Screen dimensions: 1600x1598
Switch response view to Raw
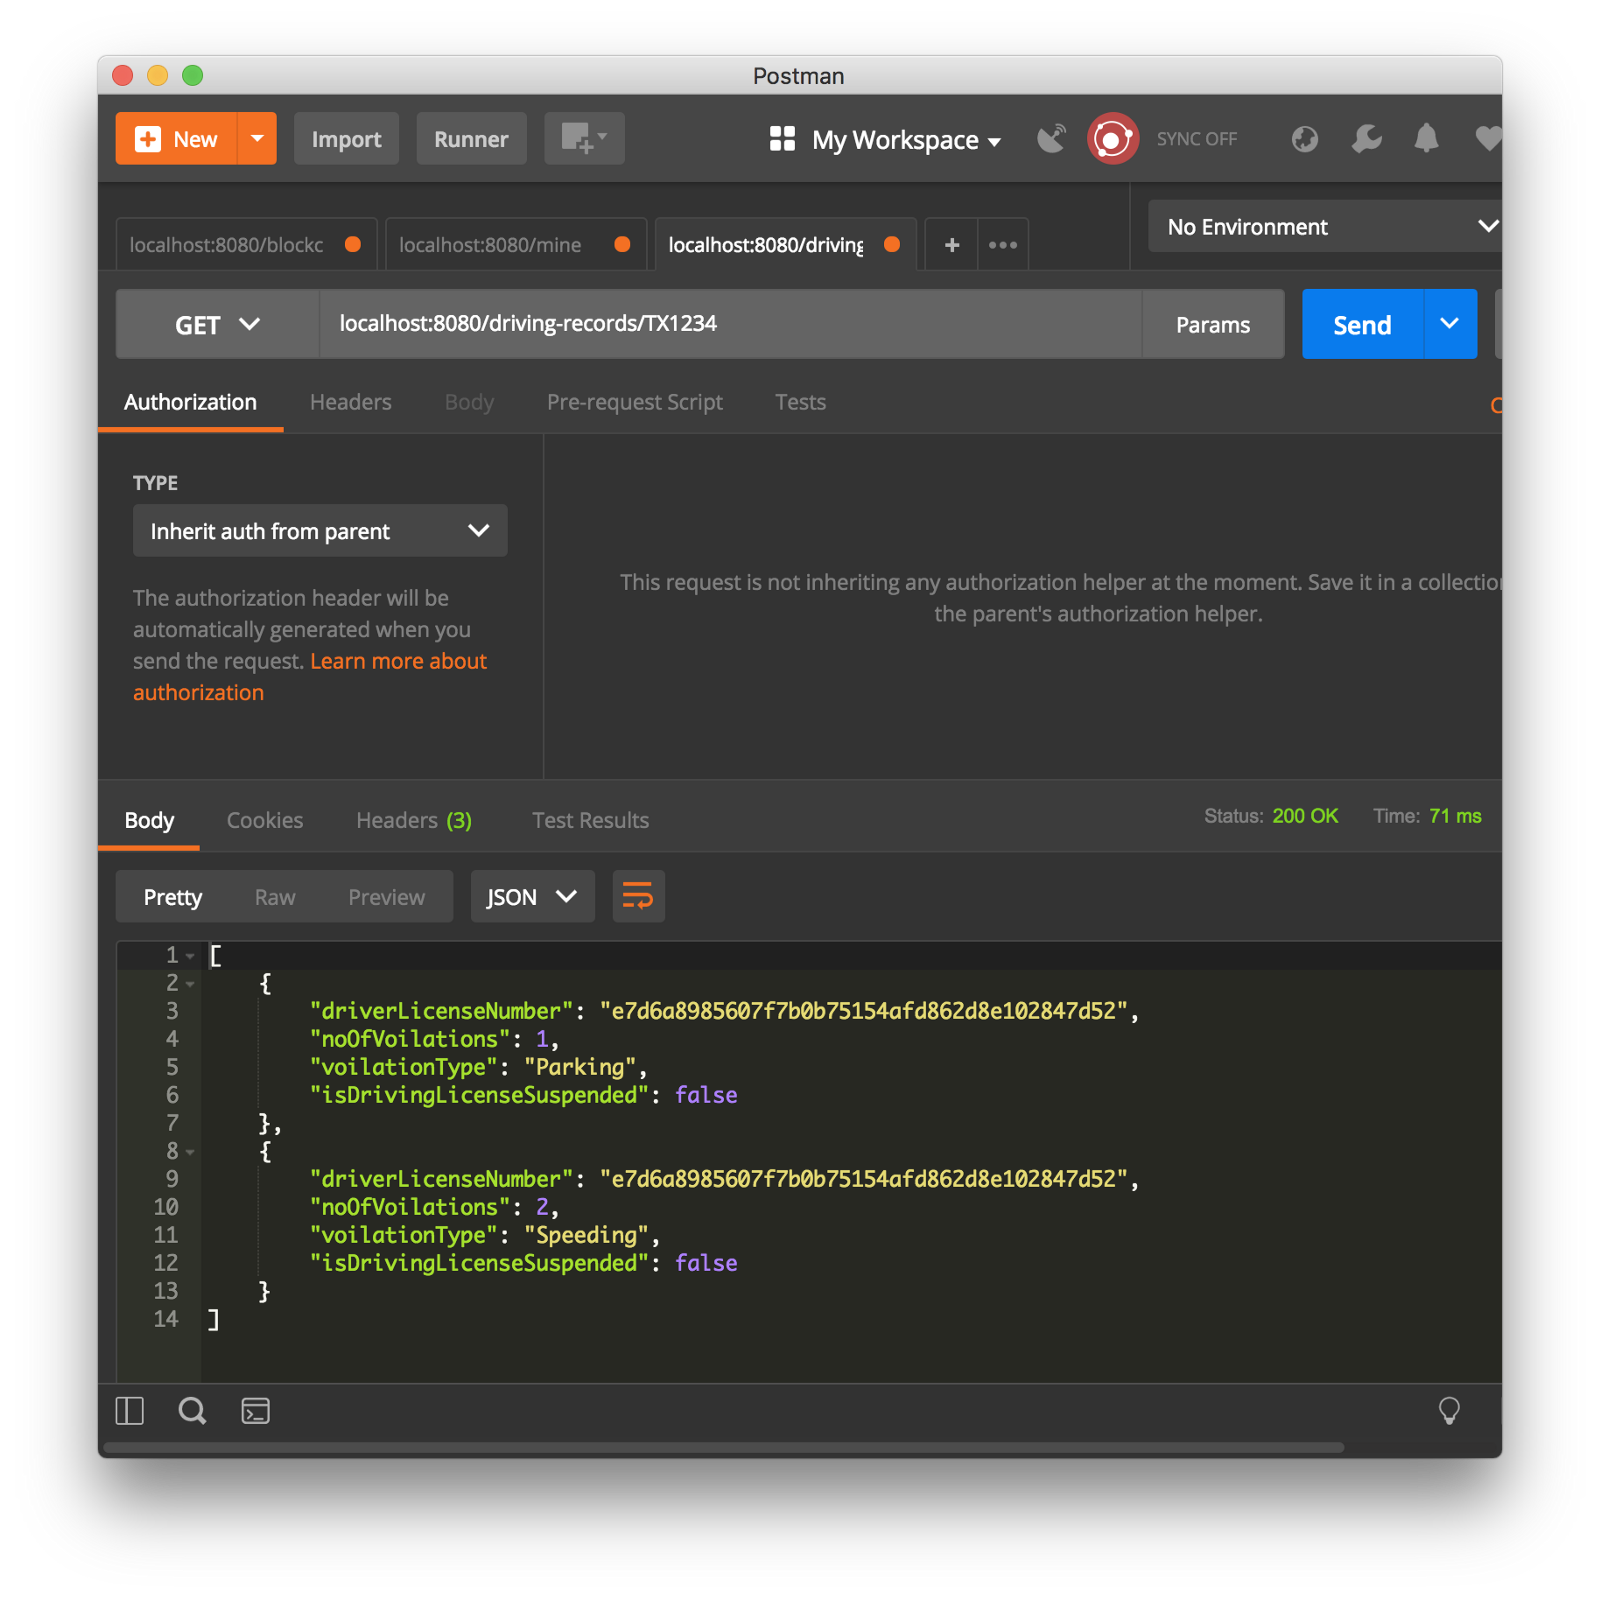pos(274,897)
